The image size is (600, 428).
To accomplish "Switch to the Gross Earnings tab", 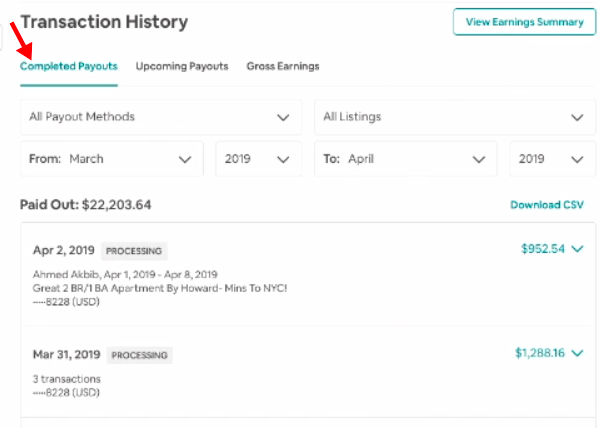I will [283, 66].
